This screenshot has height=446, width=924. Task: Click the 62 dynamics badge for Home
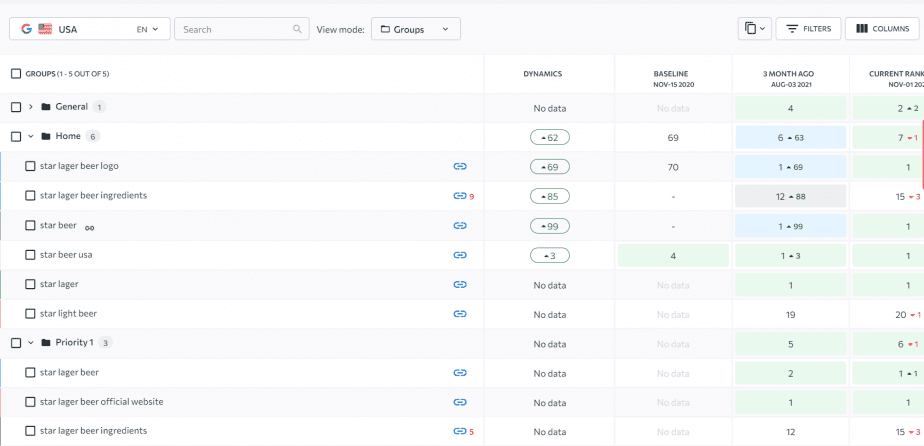[550, 138]
